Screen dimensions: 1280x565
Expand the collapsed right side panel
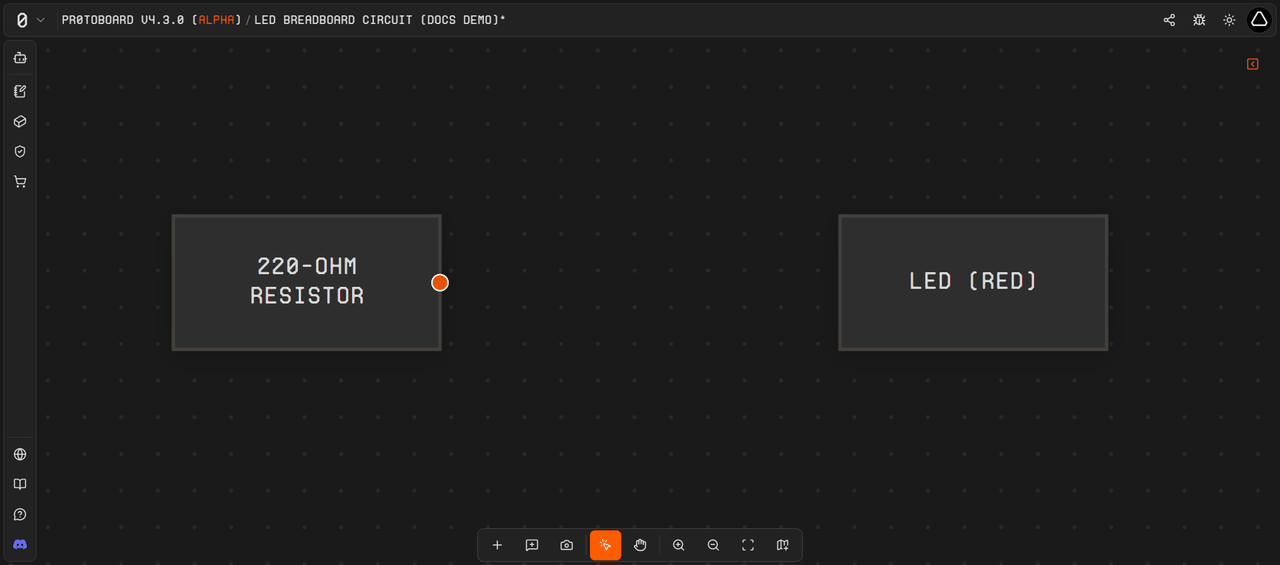[1253, 64]
